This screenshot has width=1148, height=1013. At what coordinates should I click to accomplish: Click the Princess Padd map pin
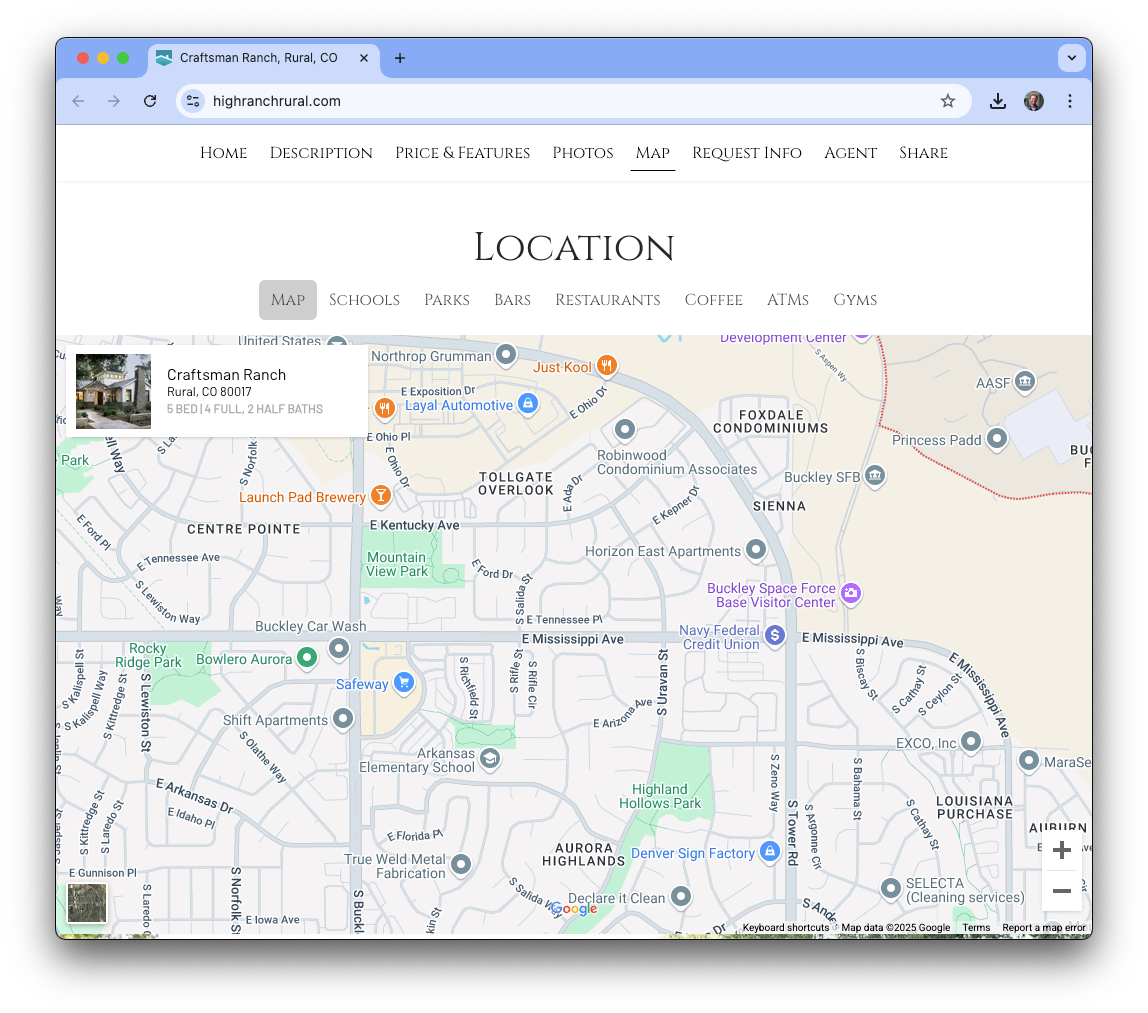click(997, 438)
